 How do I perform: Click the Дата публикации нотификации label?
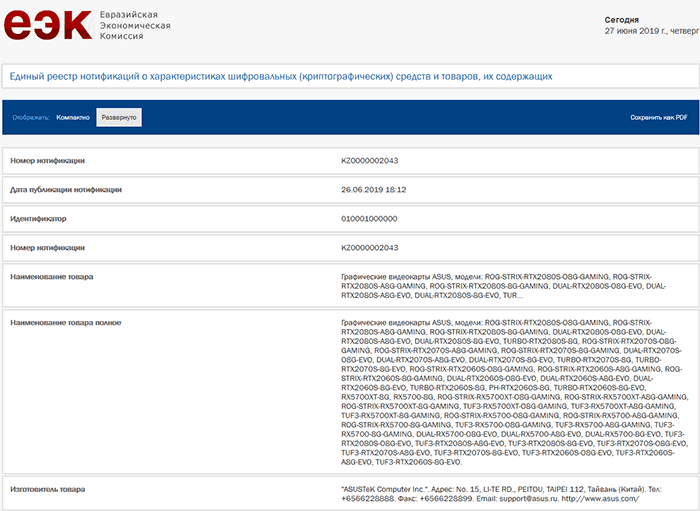click(66, 189)
